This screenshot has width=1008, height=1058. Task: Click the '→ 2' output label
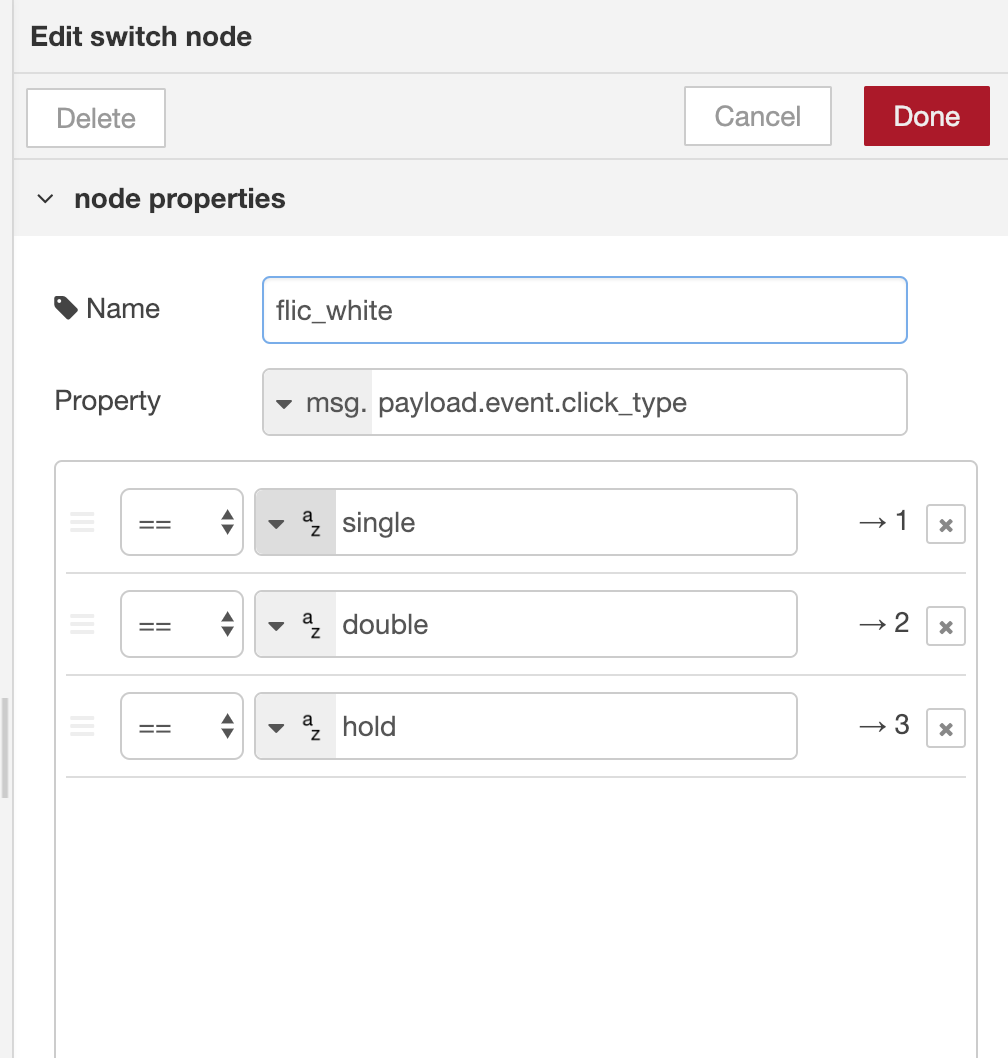(x=884, y=623)
